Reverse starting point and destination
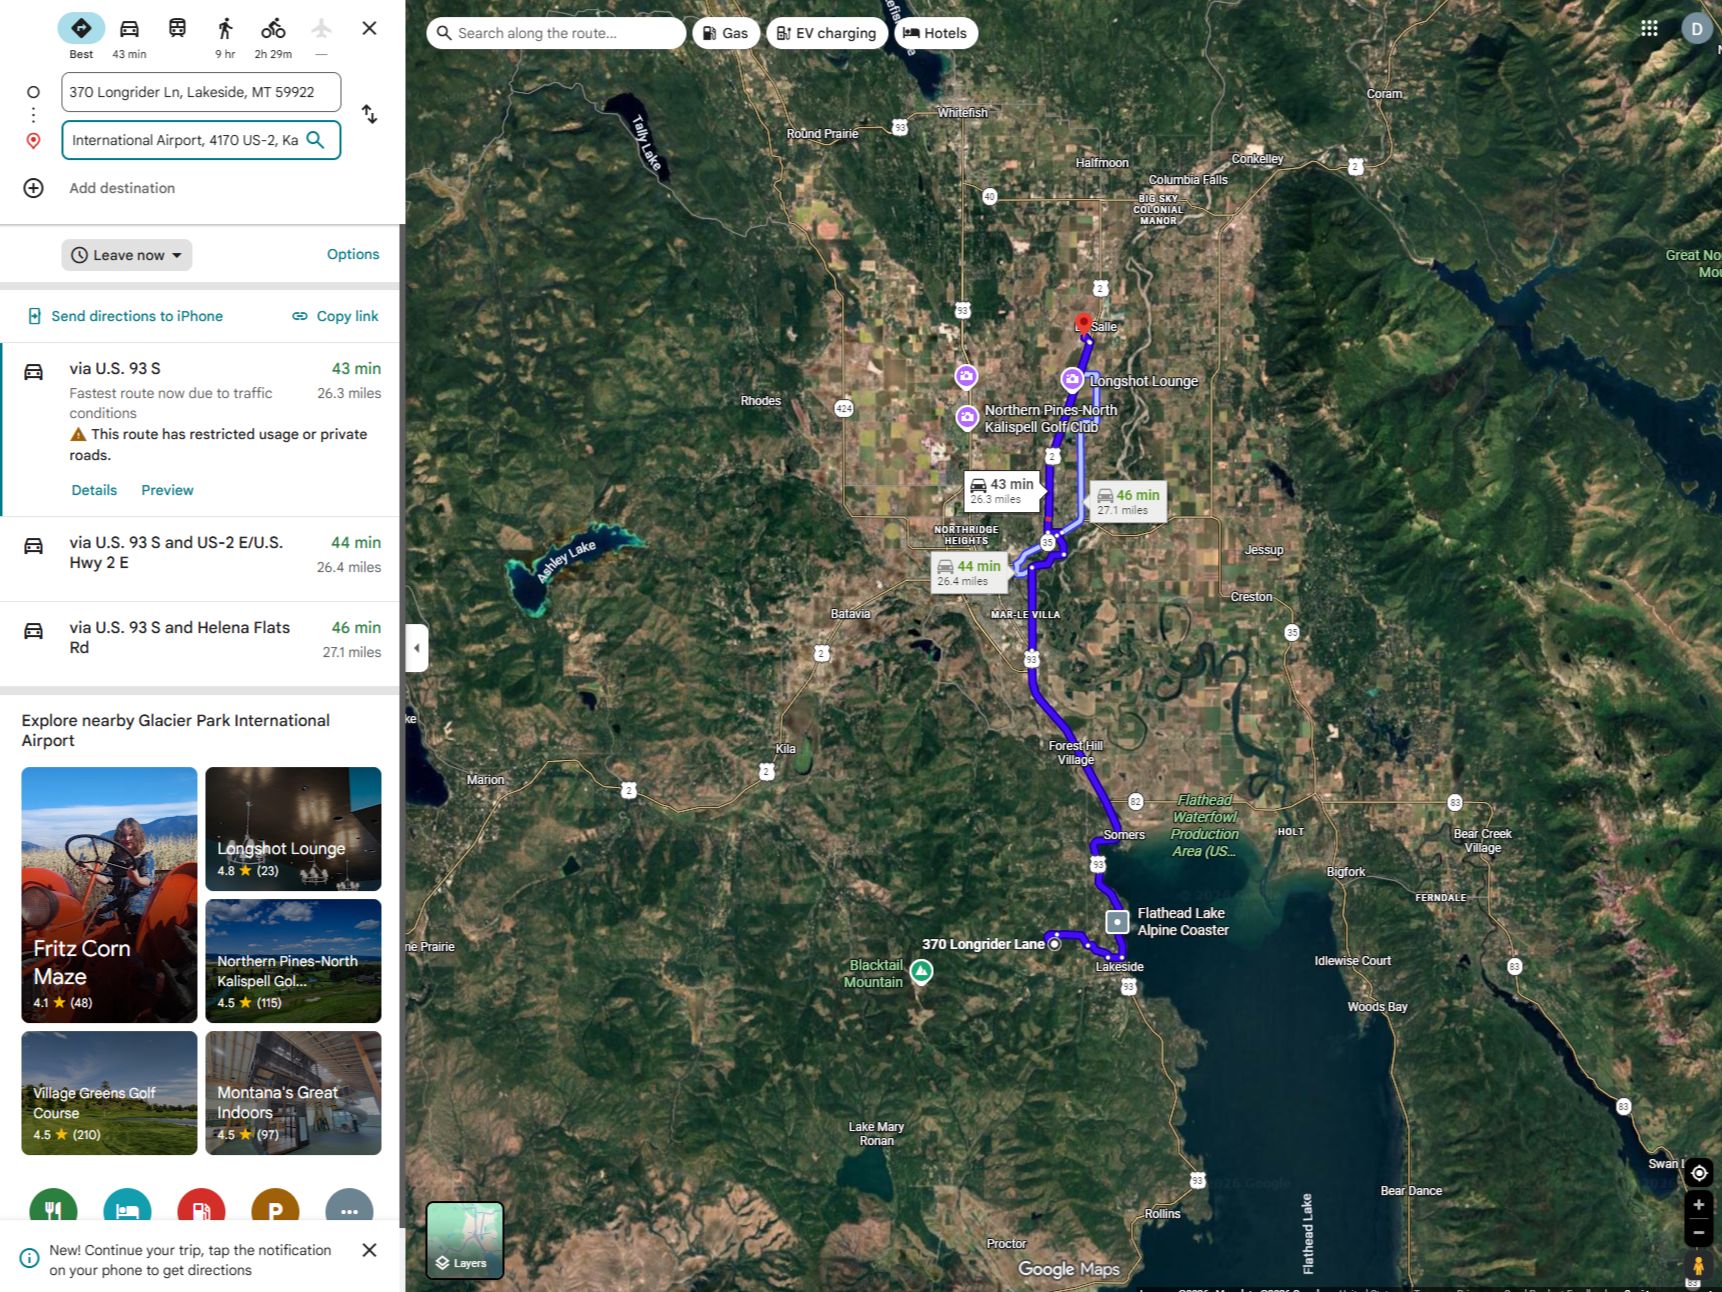Image resolution: width=1722 pixels, height=1292 pixels. pyautogui.click(x=369, y=114)
